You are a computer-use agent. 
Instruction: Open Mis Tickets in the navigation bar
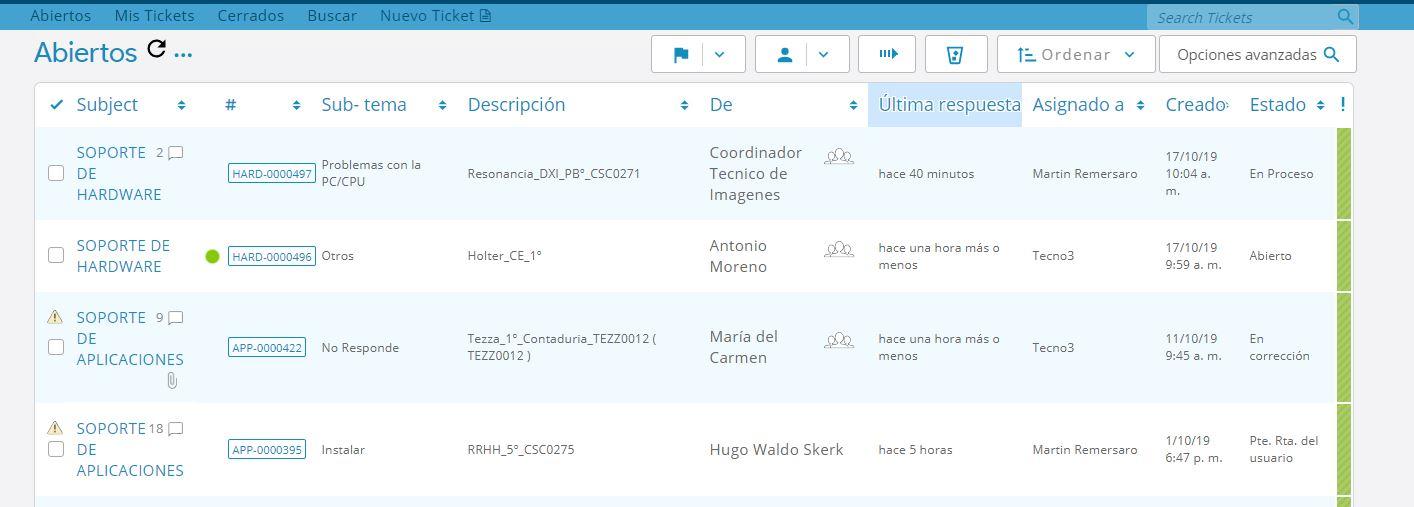(154, 16)
